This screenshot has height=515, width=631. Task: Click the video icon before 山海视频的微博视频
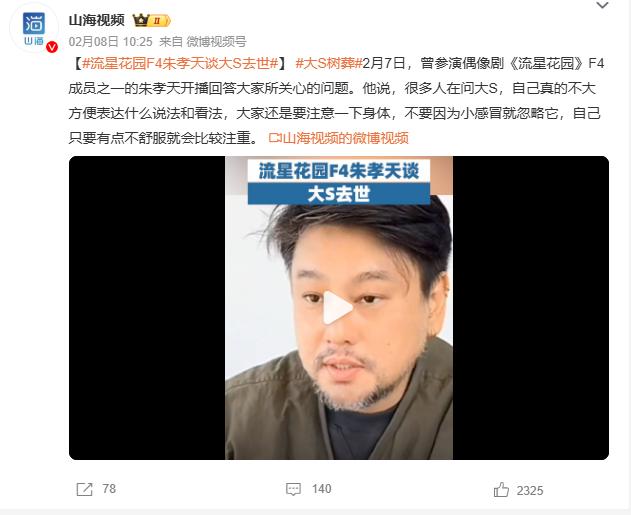pos(275,138)
